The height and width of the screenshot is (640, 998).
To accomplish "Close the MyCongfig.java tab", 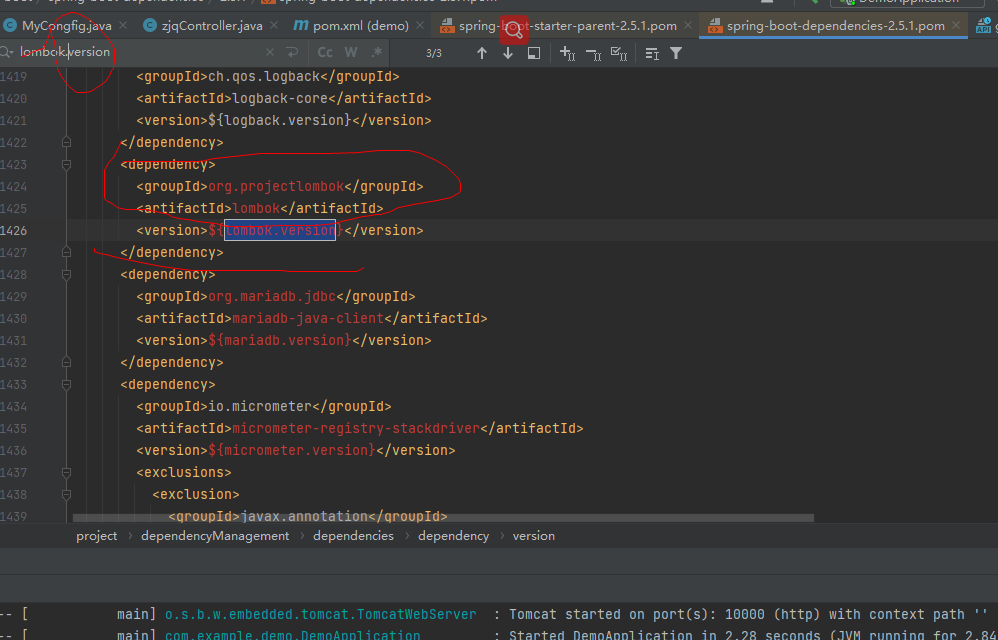I will (123, 25).
